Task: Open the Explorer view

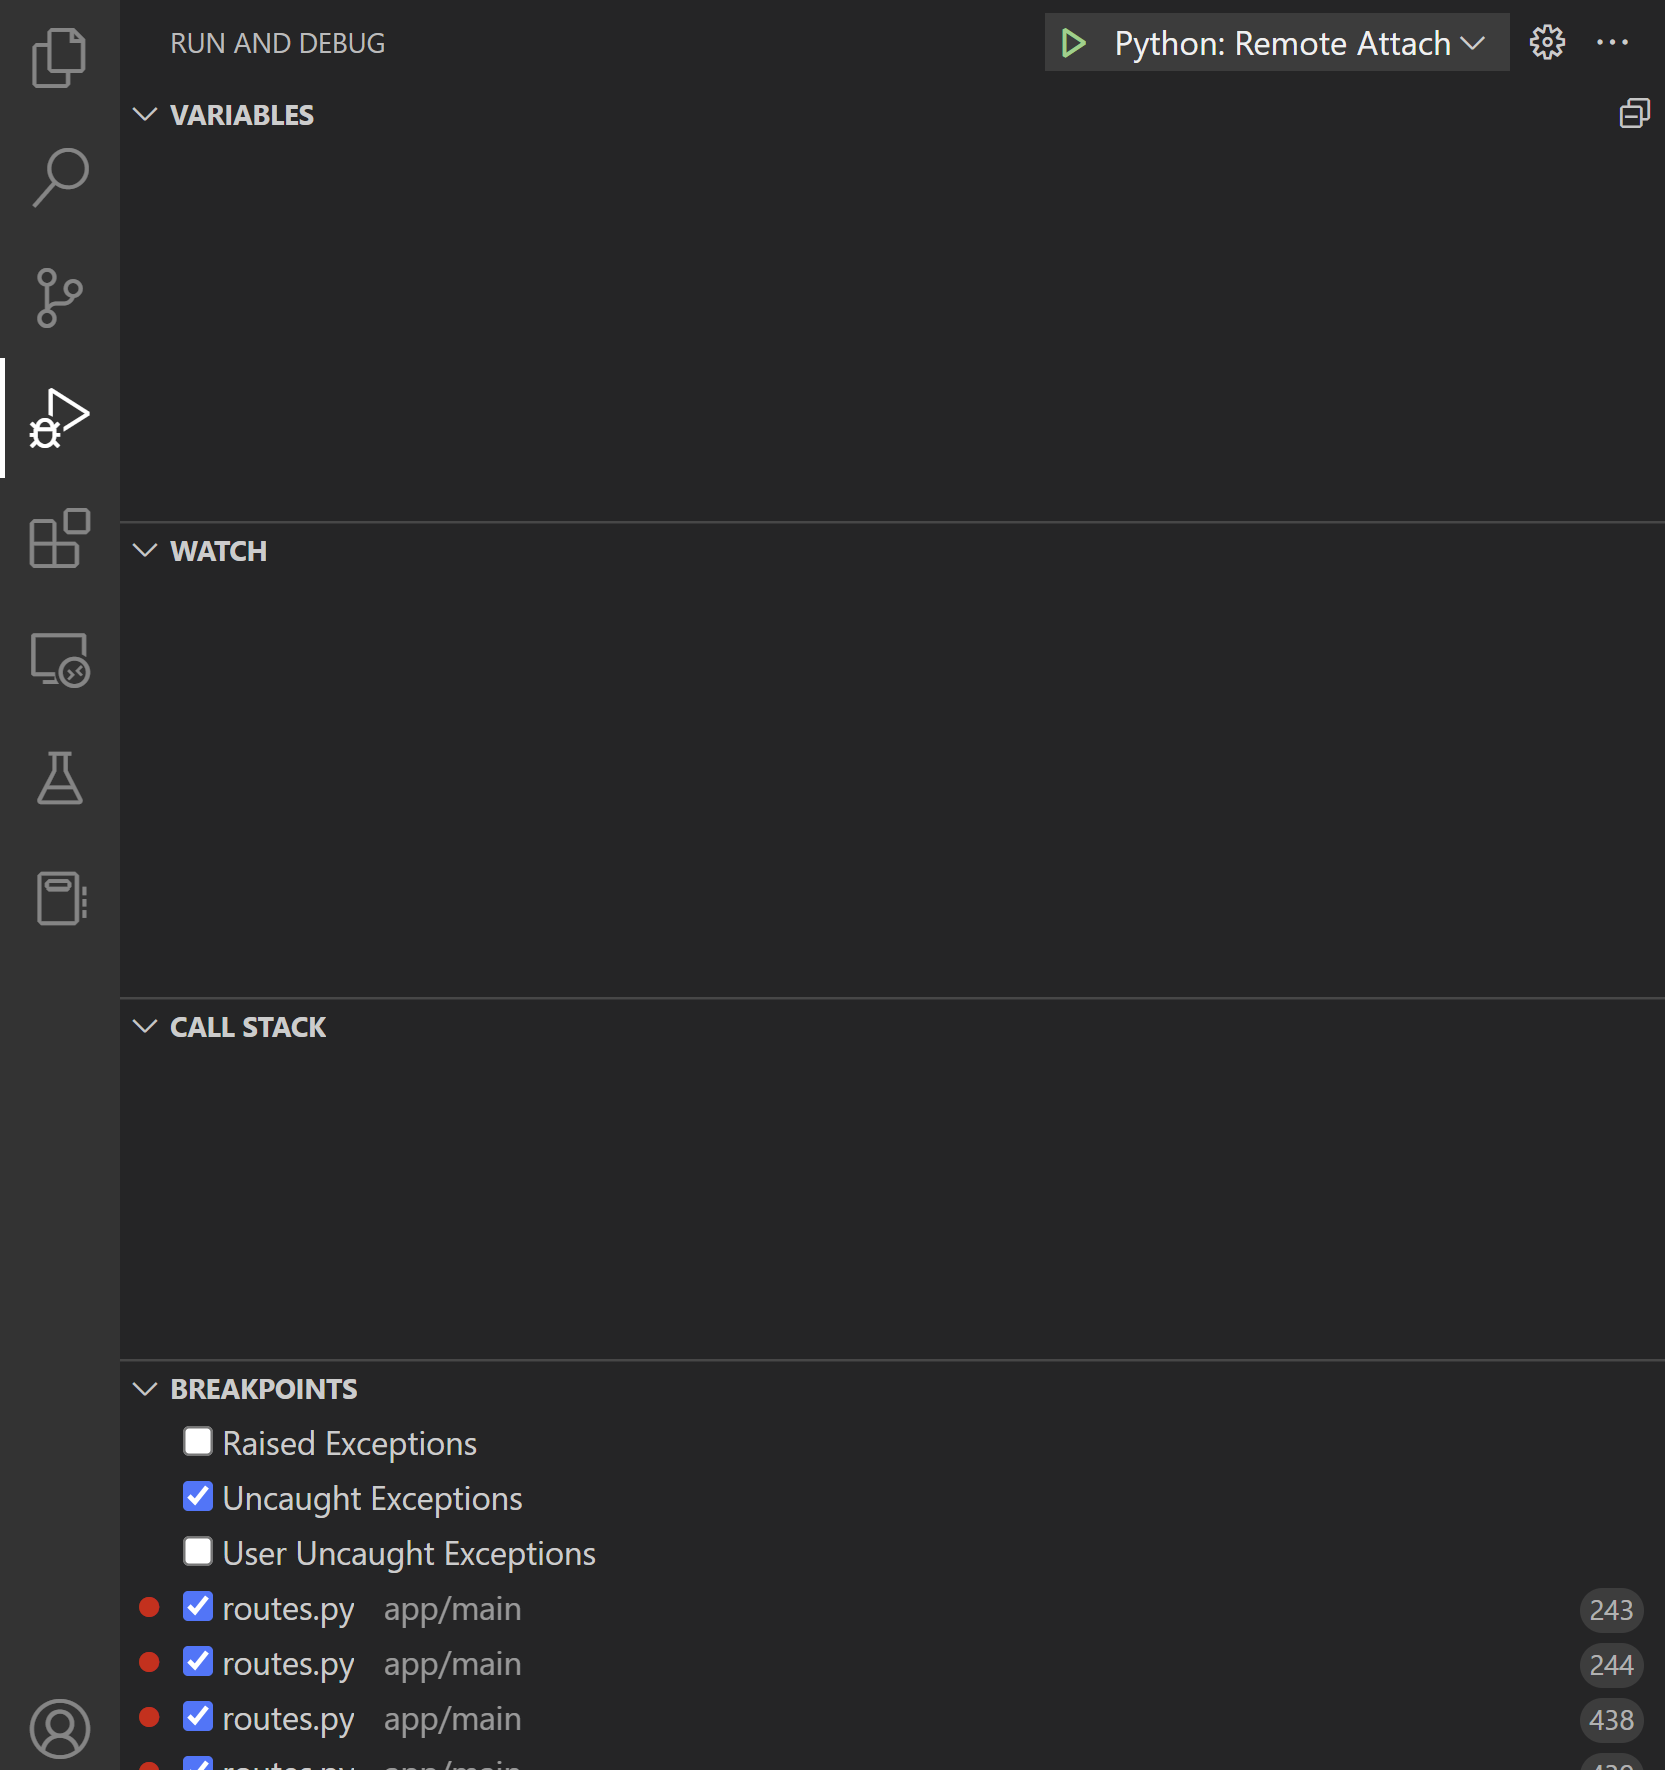Action: click(60, 58)
